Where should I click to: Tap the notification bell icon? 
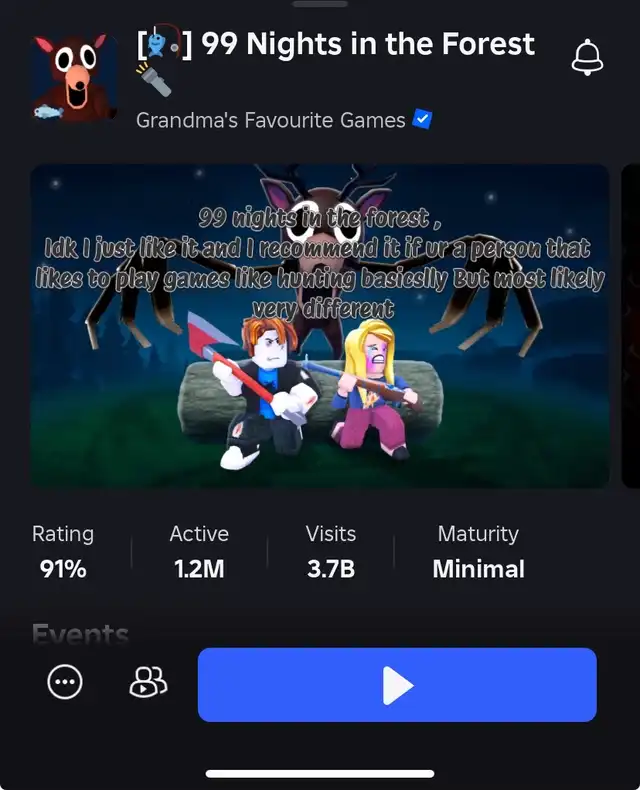(587, 57)
